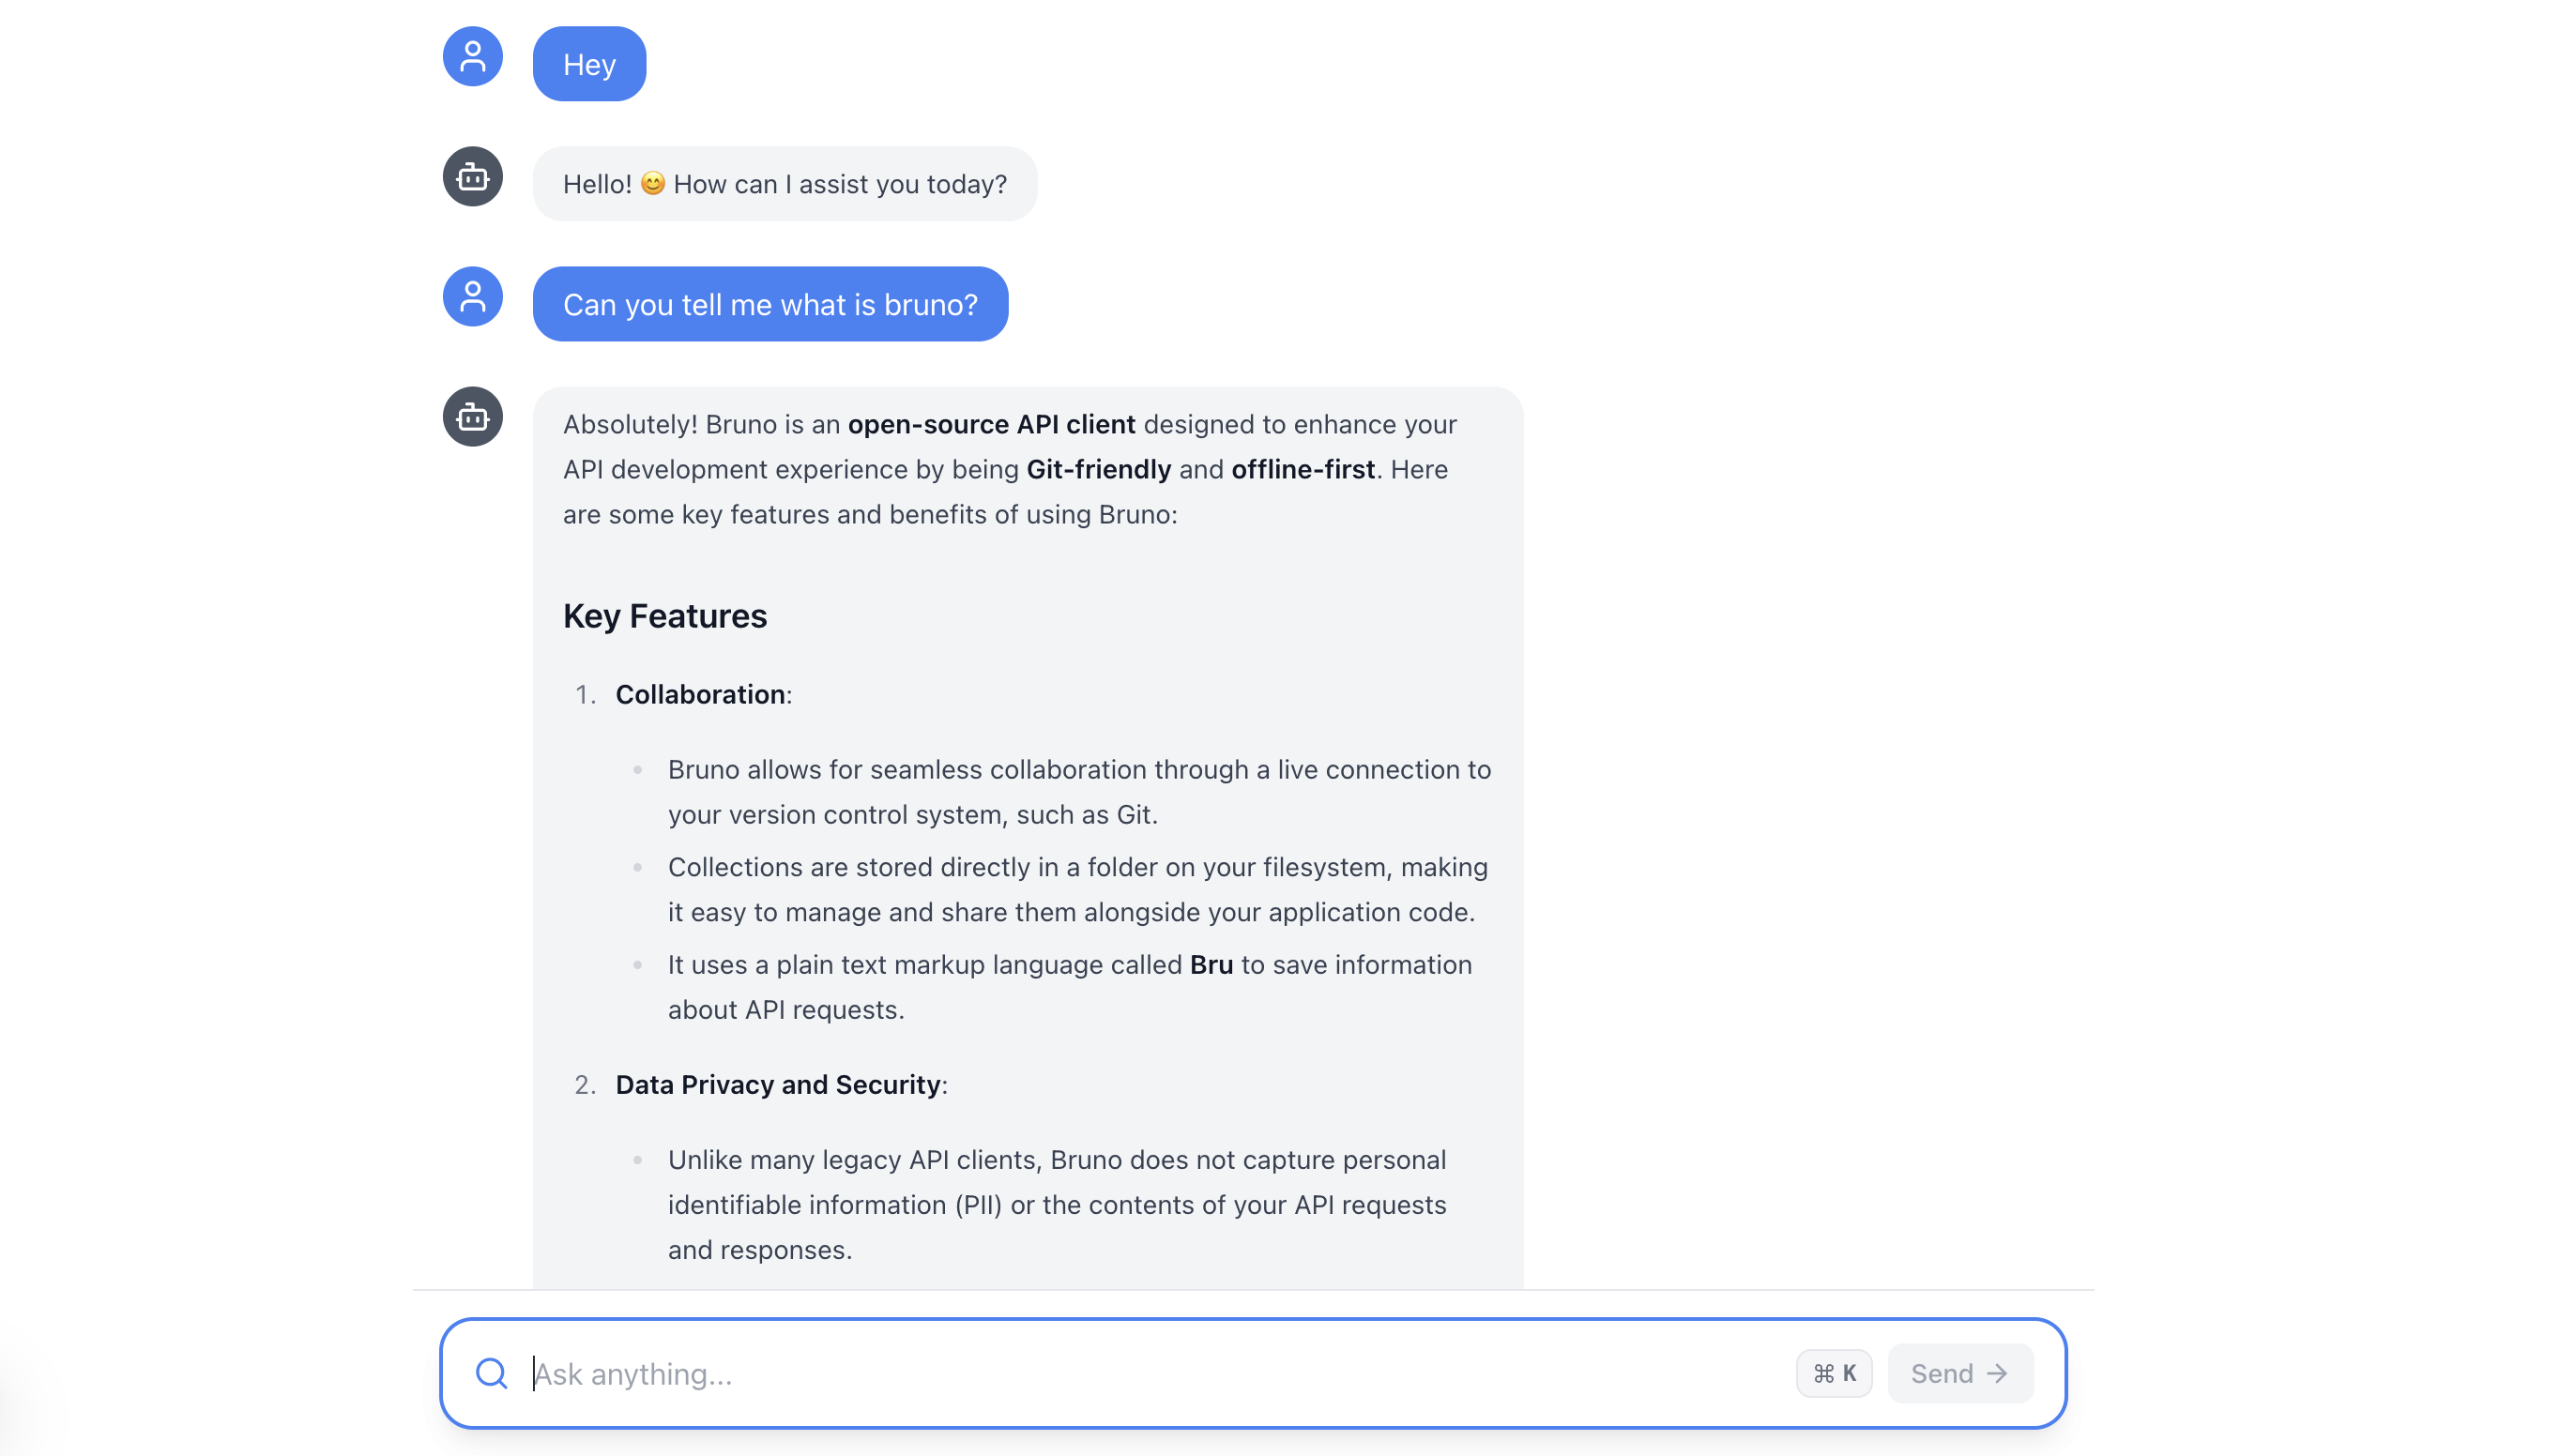Click the bot avatar next to the Hello greeting

pyautogui.click(x=472, y=177)
